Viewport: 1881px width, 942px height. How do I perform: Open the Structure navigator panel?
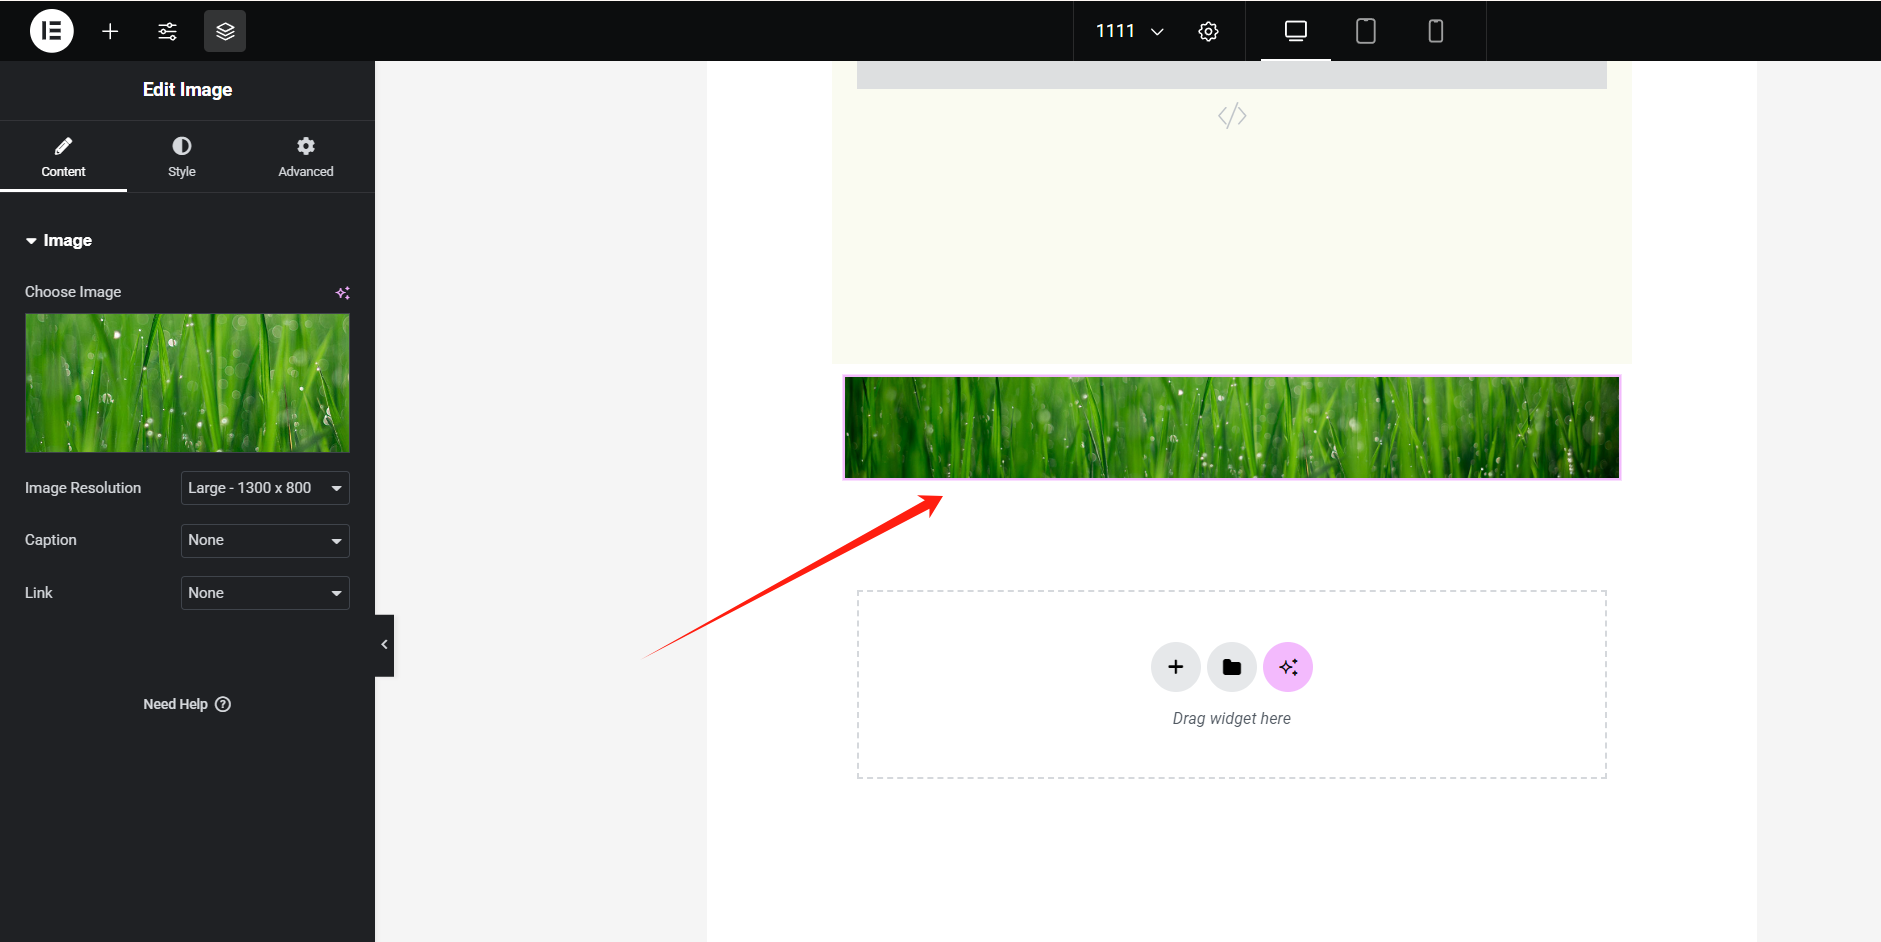point(224,30)
